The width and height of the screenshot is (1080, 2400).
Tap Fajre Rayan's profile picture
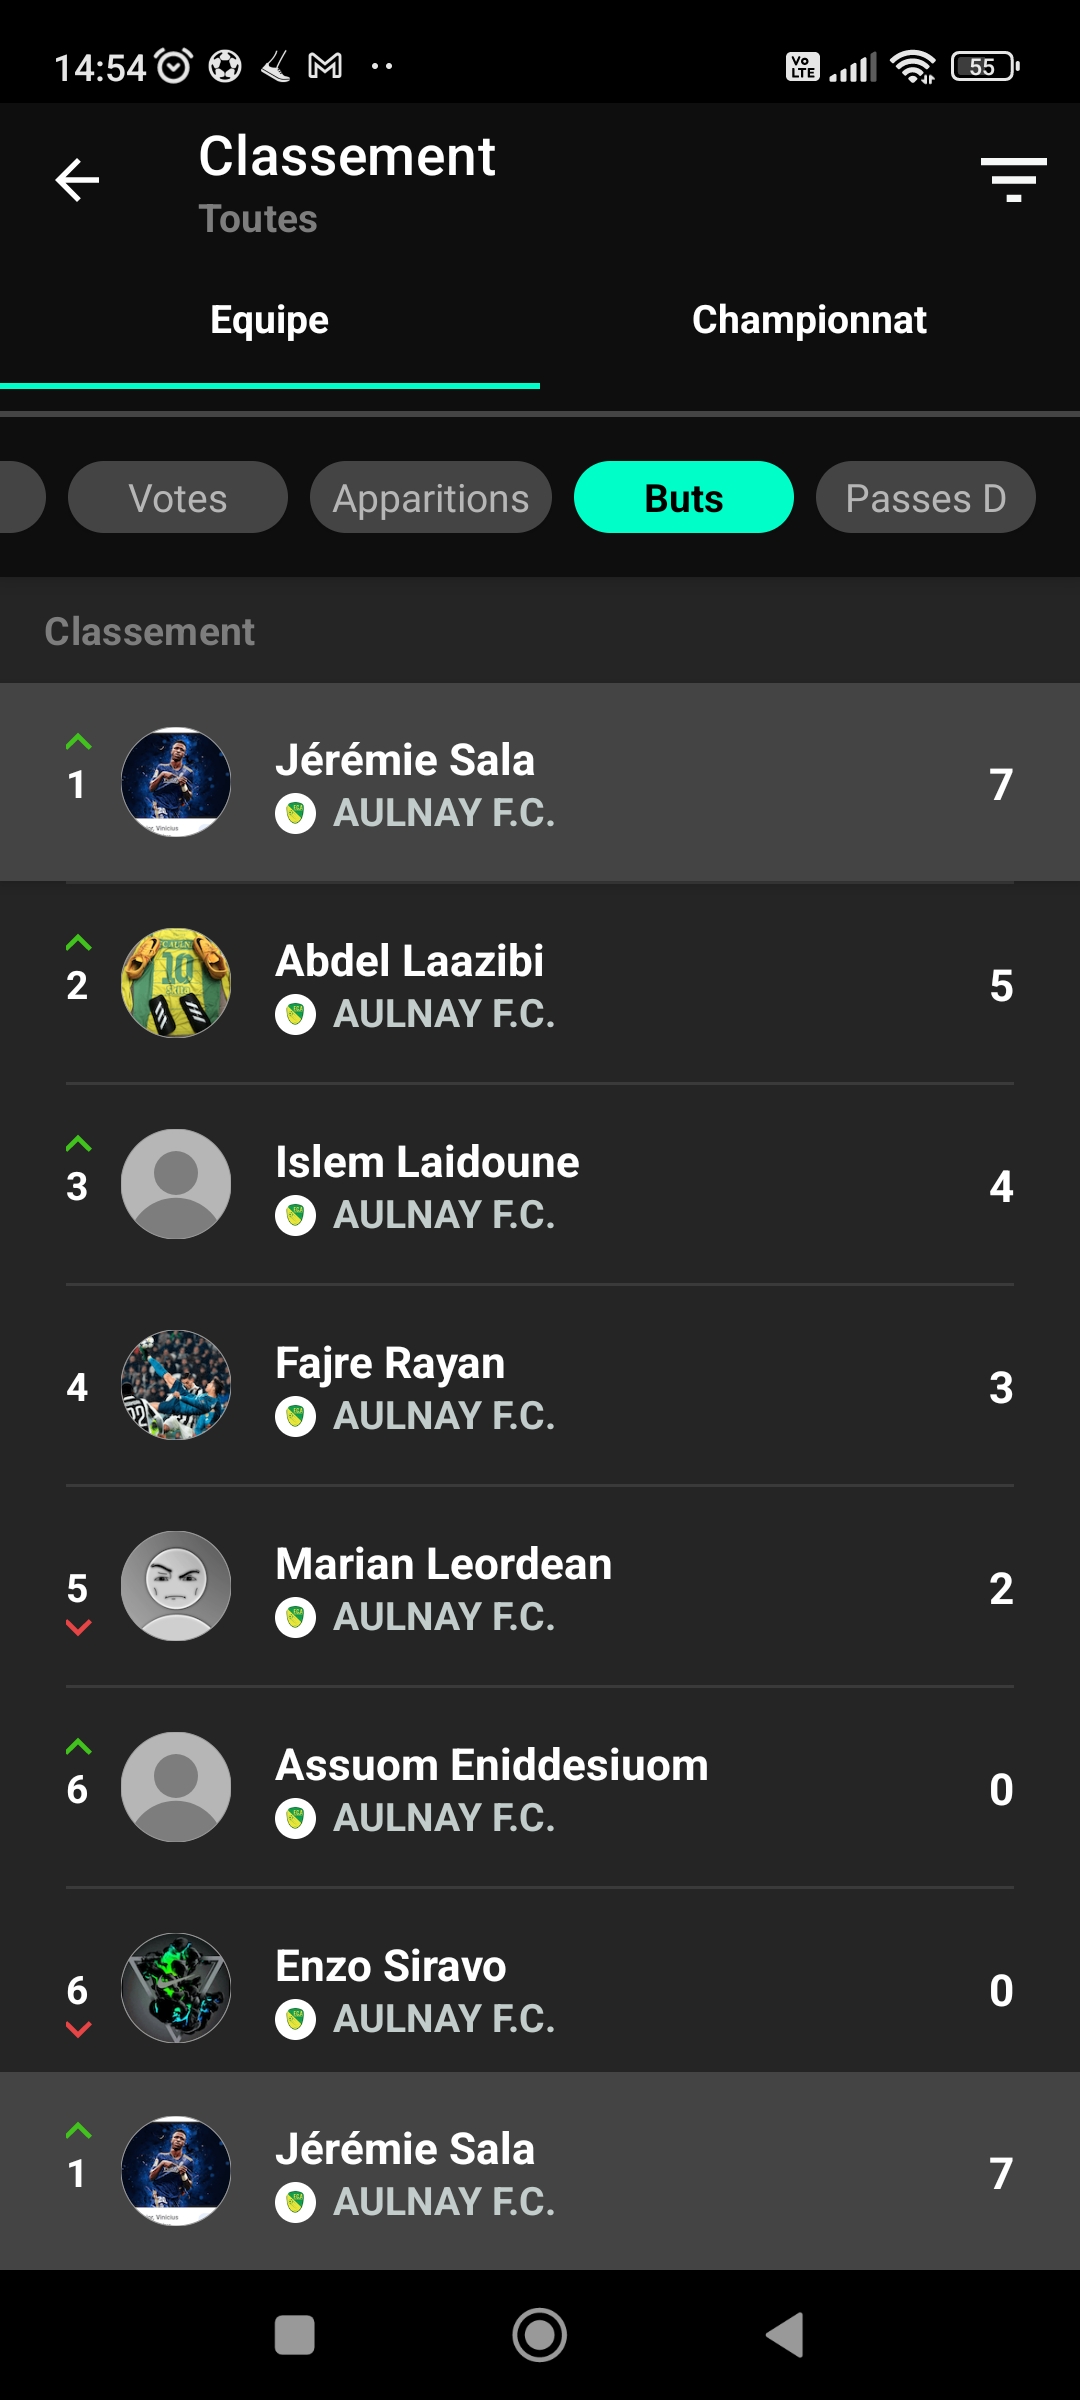[x=176, y=1385]
